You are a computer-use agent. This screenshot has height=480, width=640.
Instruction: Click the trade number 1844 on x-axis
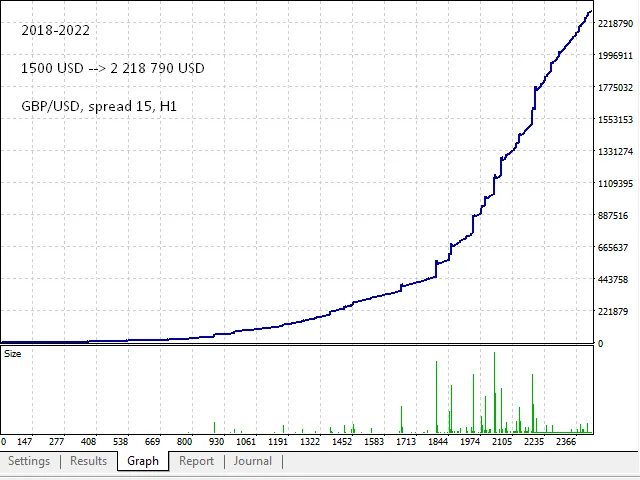tap(438, 442)
